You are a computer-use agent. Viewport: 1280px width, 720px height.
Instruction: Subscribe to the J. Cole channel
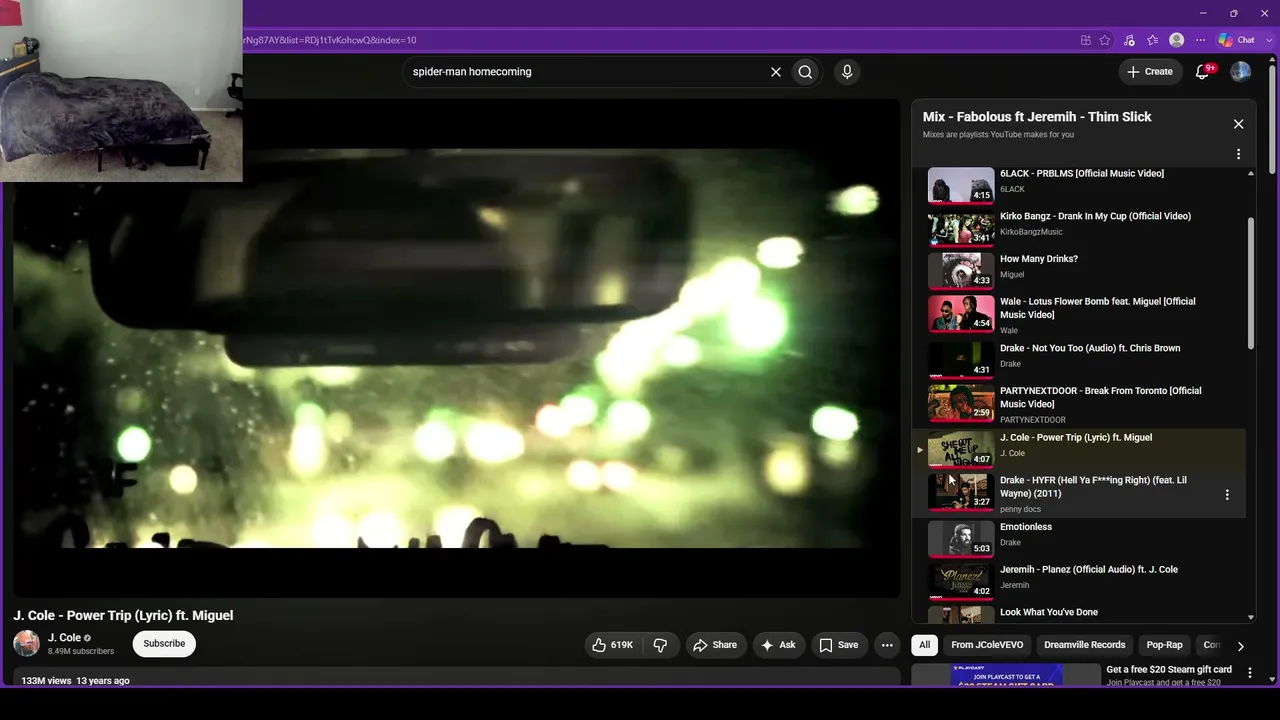click(x=164, y=644)
